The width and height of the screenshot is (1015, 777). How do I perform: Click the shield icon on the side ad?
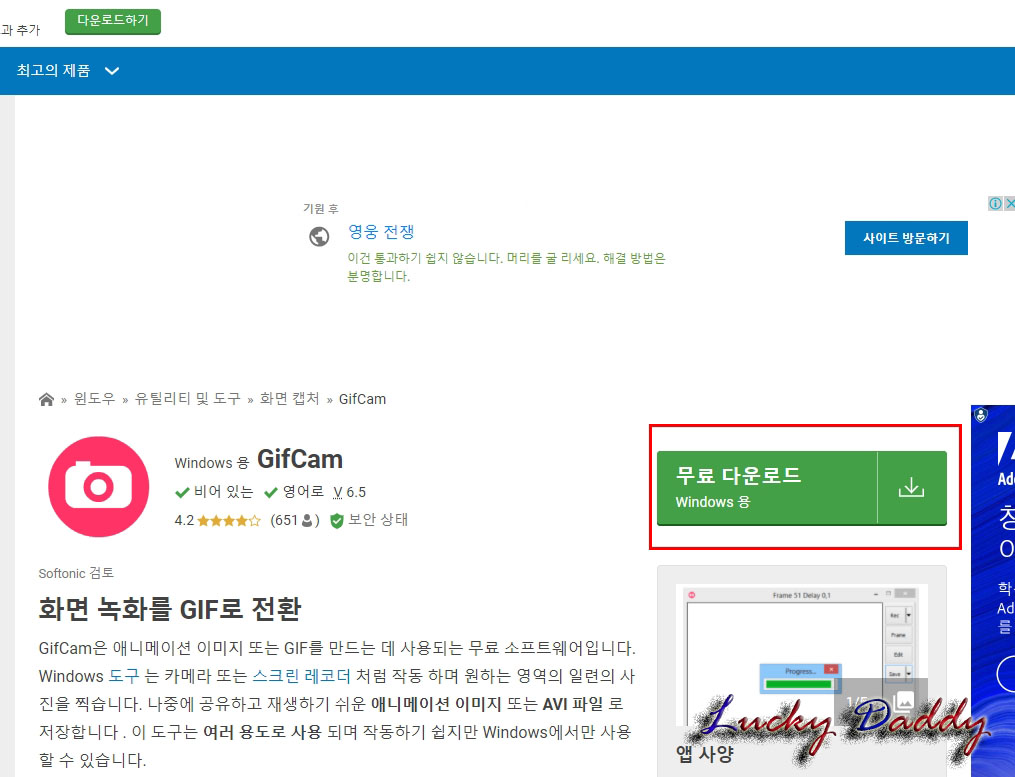(x=981, y=415)
